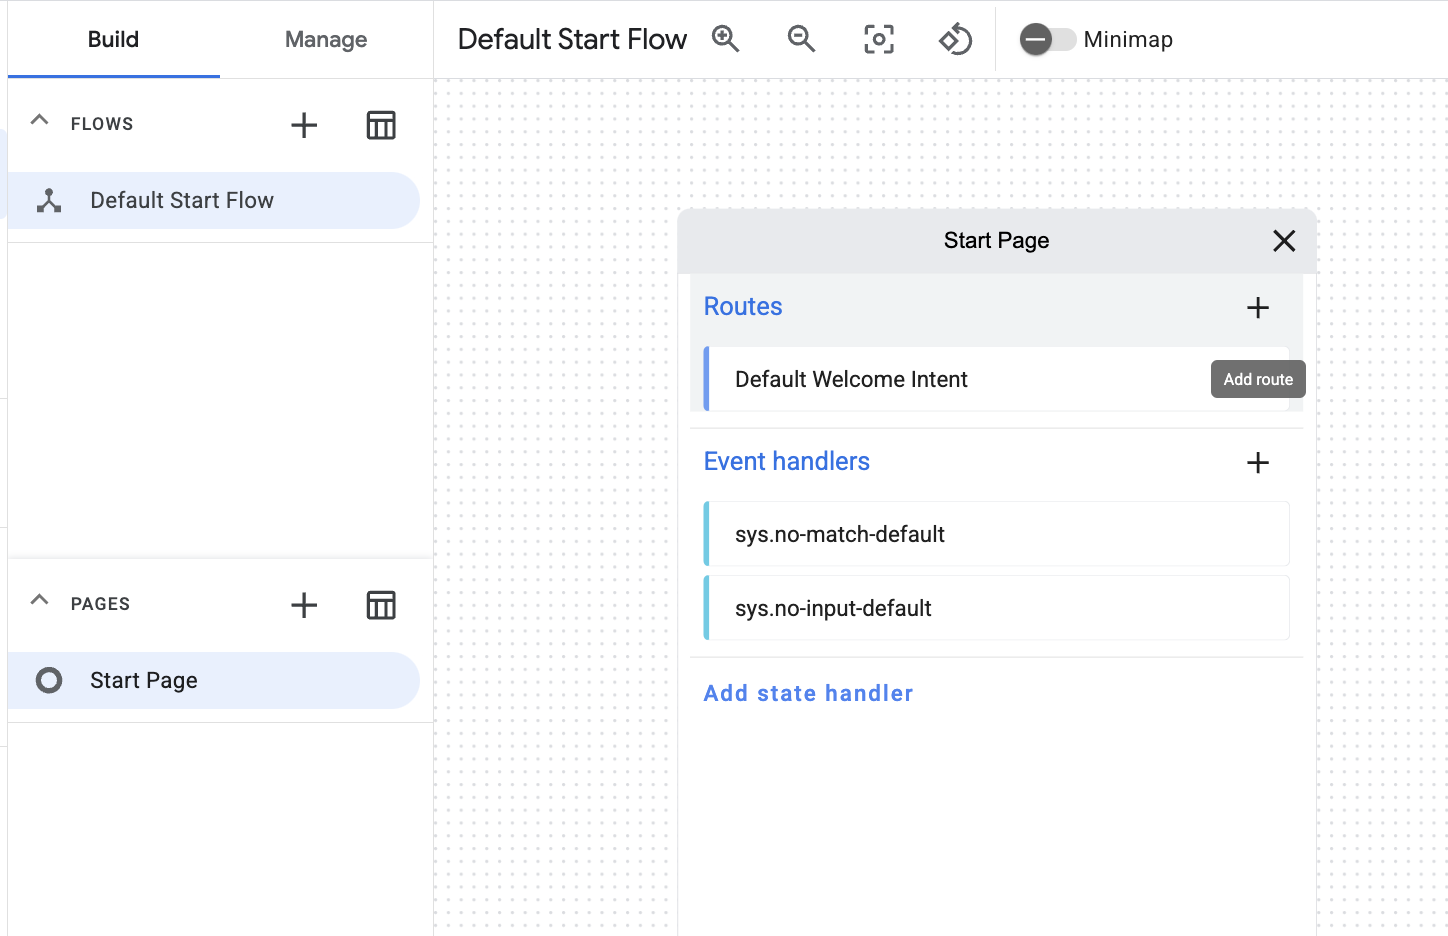Click the Start Page panel title
The height and width of the screenshot is (936, 1448).
point(996,240)
